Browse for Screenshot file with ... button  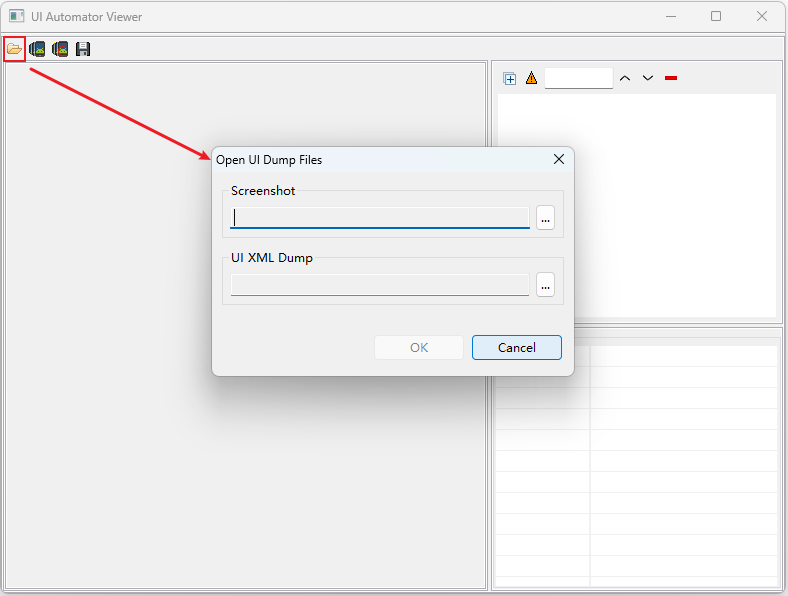pyautogui.click(x=545, y=218)
